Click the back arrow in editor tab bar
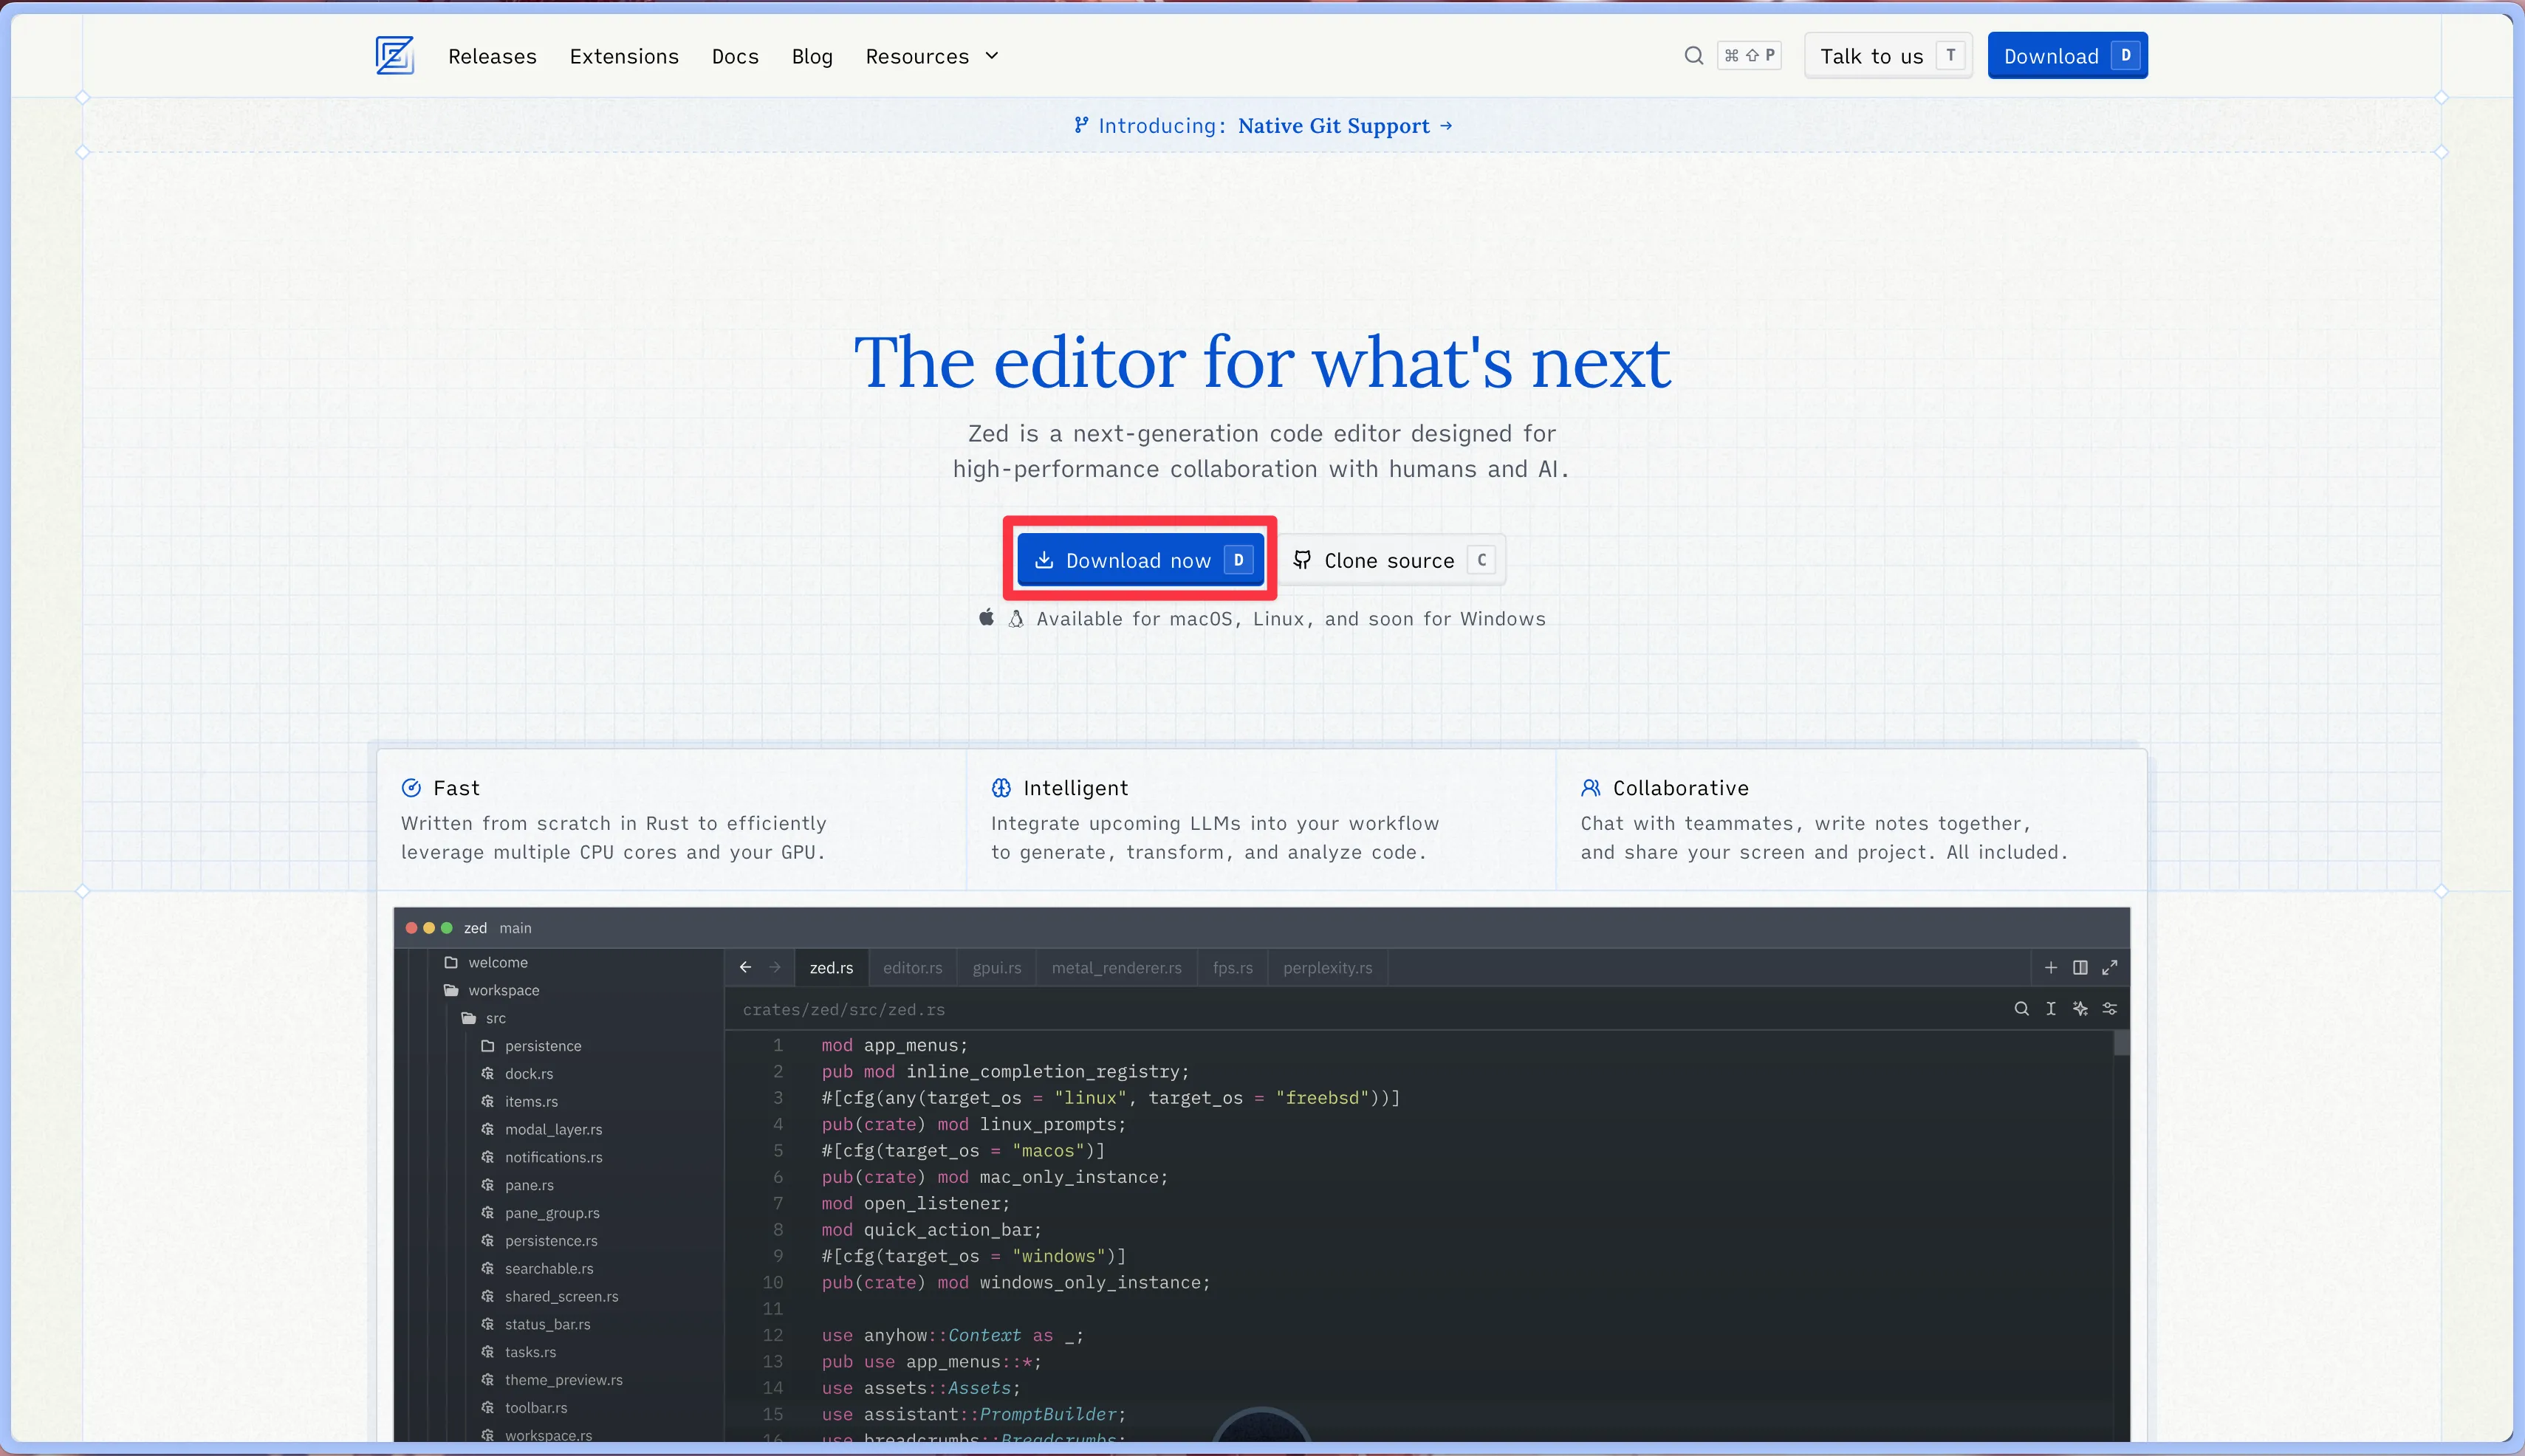This screenshot has height=1456, width=2525. 745,967
